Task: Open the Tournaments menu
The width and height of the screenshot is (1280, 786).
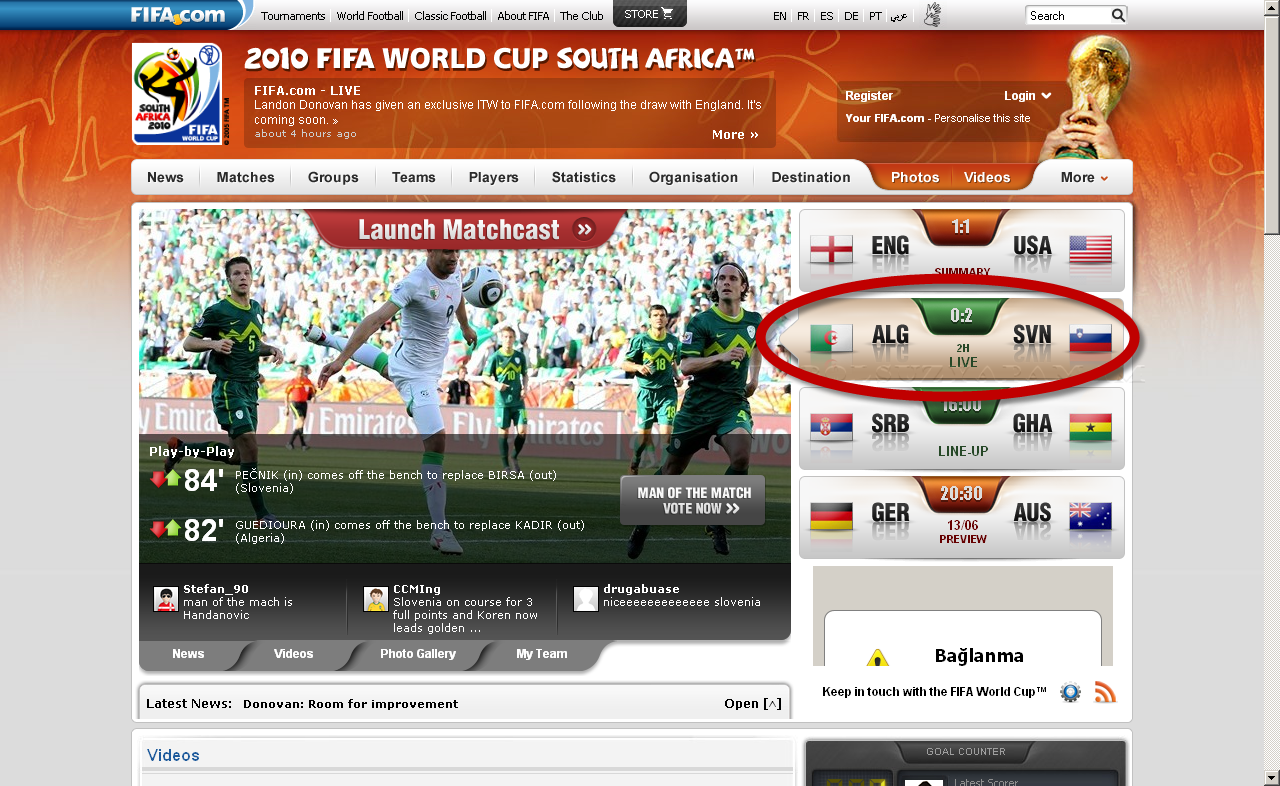Action: click(293, 16)
